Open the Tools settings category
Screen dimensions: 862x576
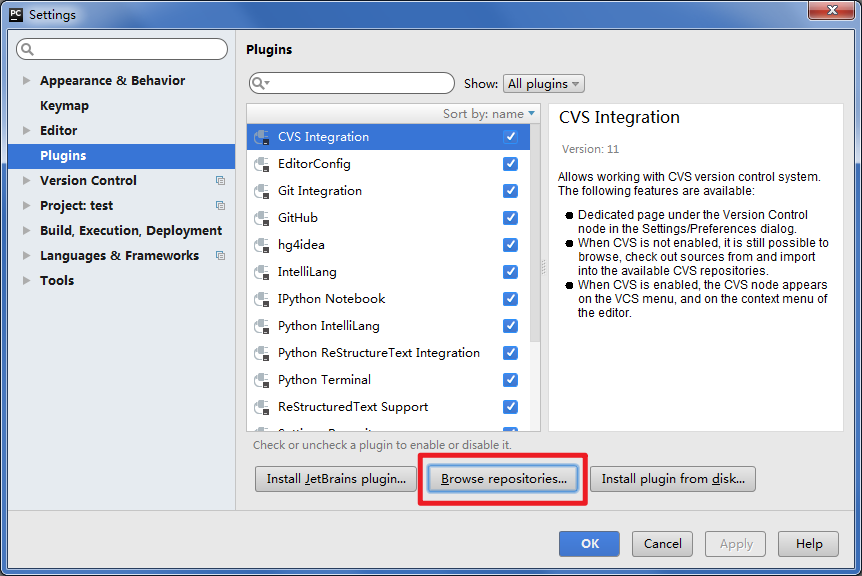[57, 280]
